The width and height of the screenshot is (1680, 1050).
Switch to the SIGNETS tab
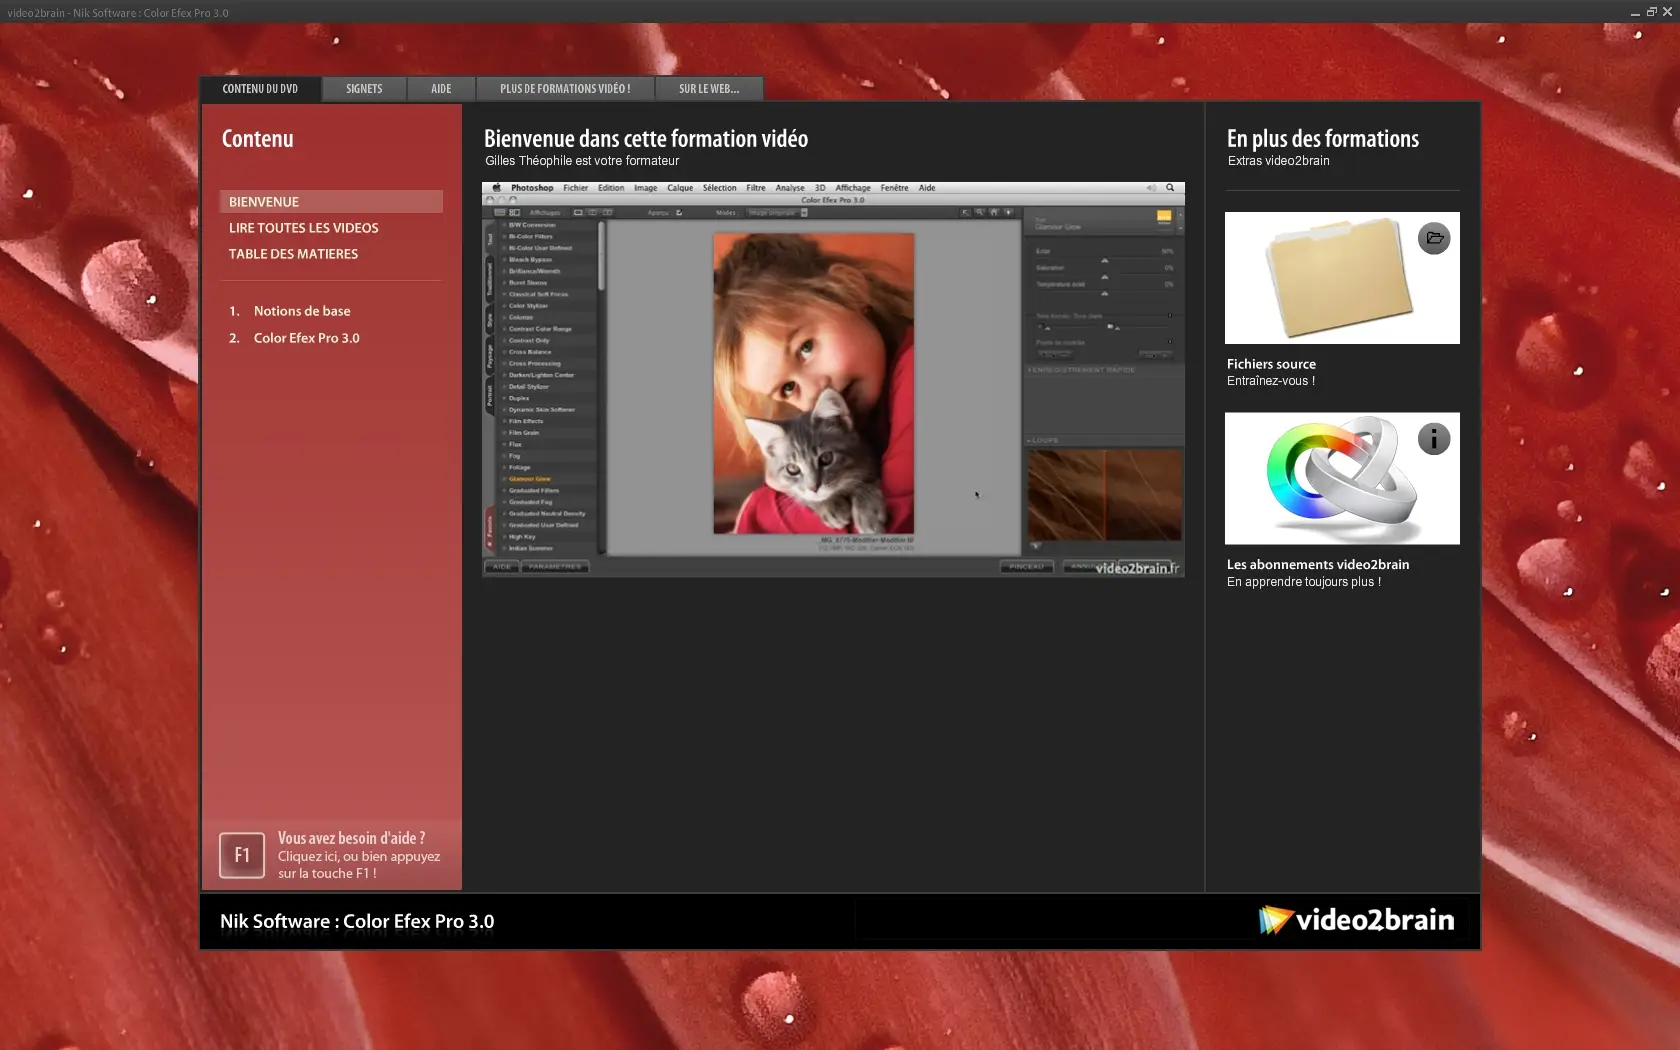click(x=364, y=89)
